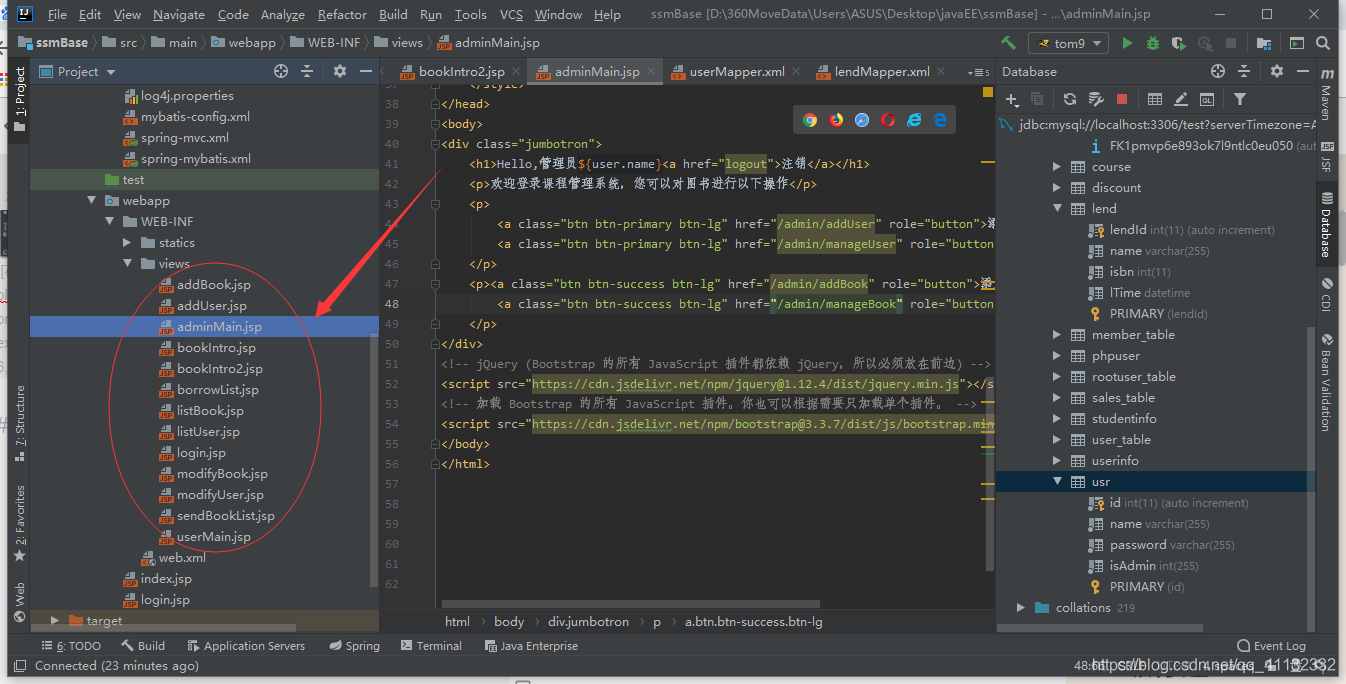The height and width of the screenshot is (684, 1346).
Task: Open the Navigate menu
Action: pos(179,14)
